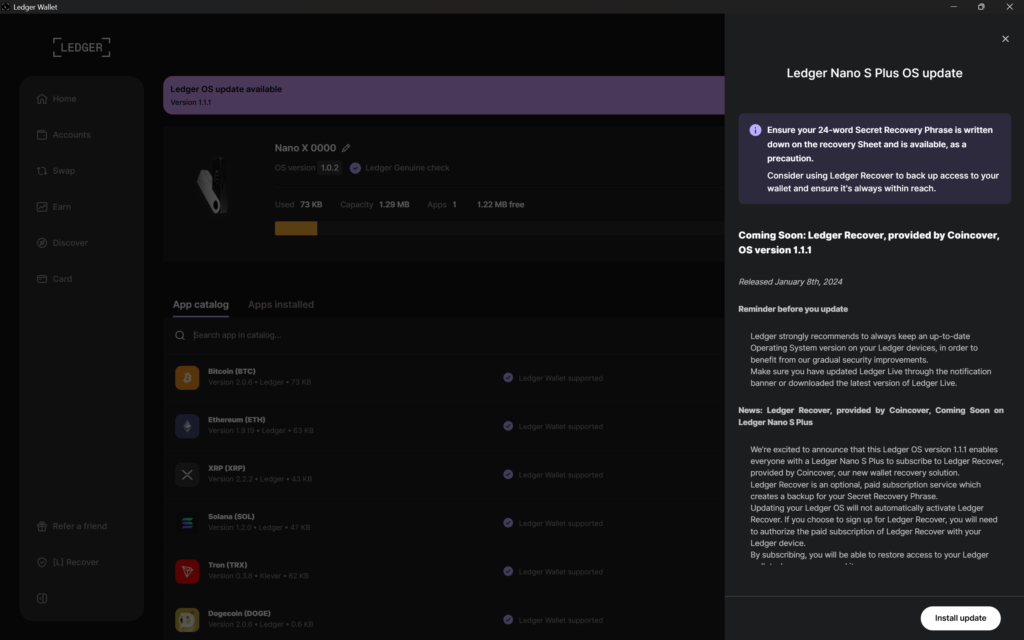Click the Install update button
The width and height of the screenshot is (1024, 640).
tap(960, 618)
